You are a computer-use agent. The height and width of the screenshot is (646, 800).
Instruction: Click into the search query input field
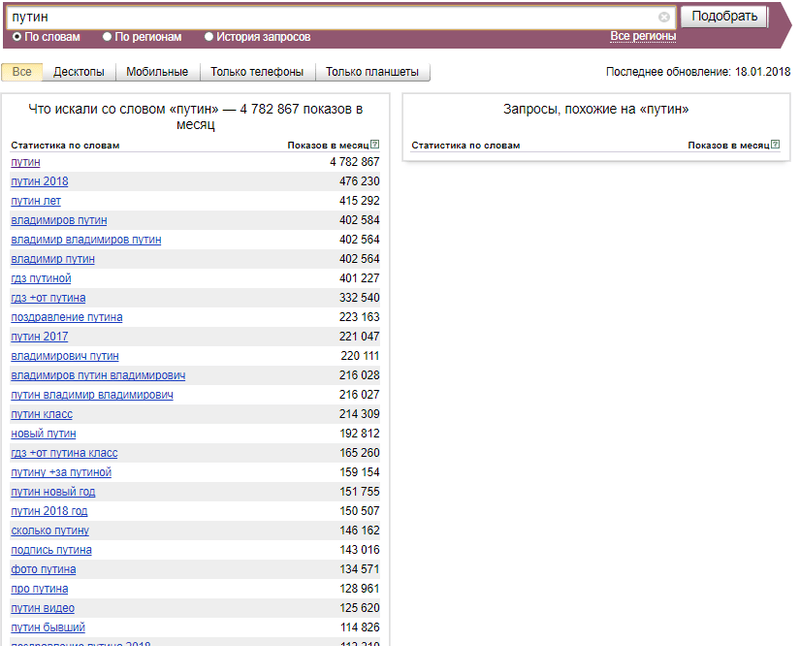click(330, 17)
